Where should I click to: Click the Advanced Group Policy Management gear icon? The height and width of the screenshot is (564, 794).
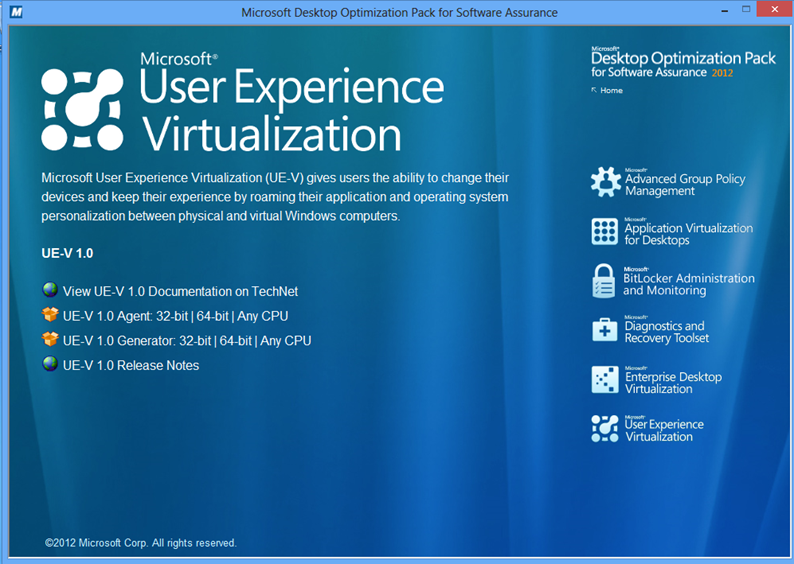(605, 182)
